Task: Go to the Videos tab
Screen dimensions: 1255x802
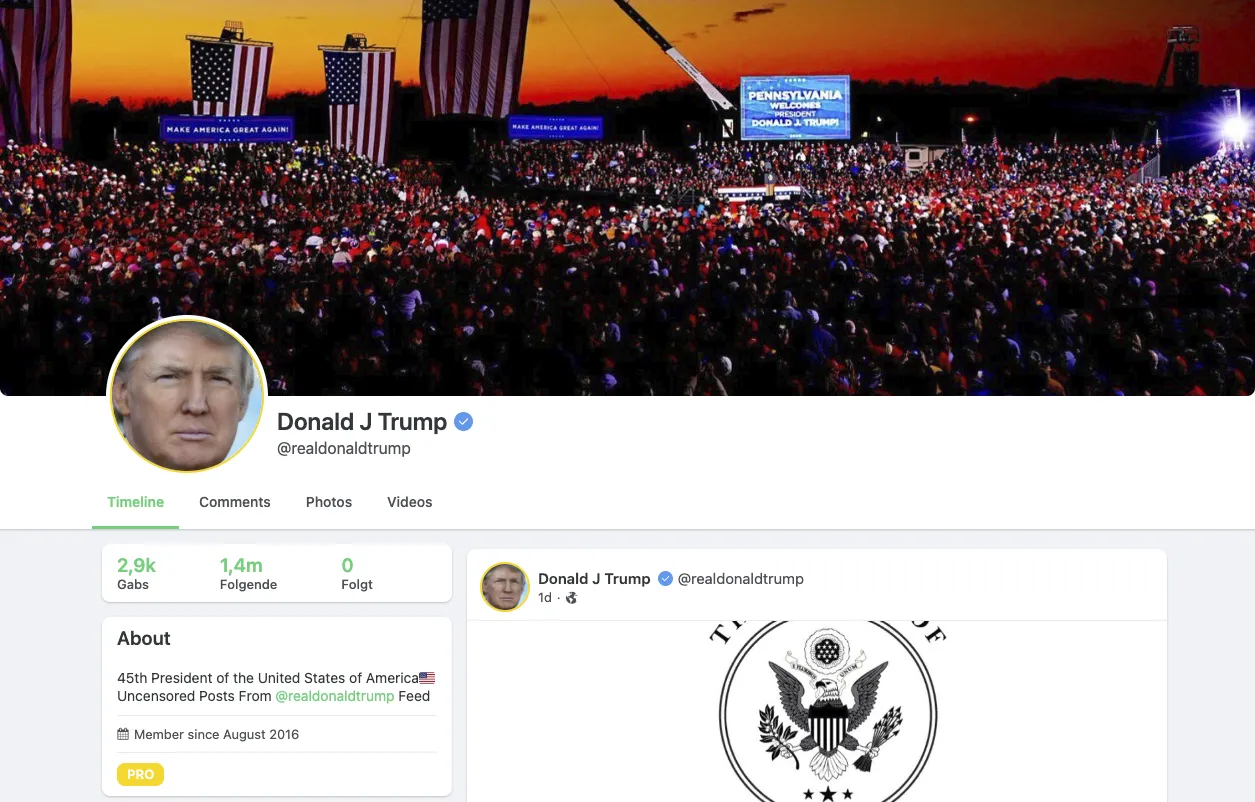Action: tap(410, 502)
